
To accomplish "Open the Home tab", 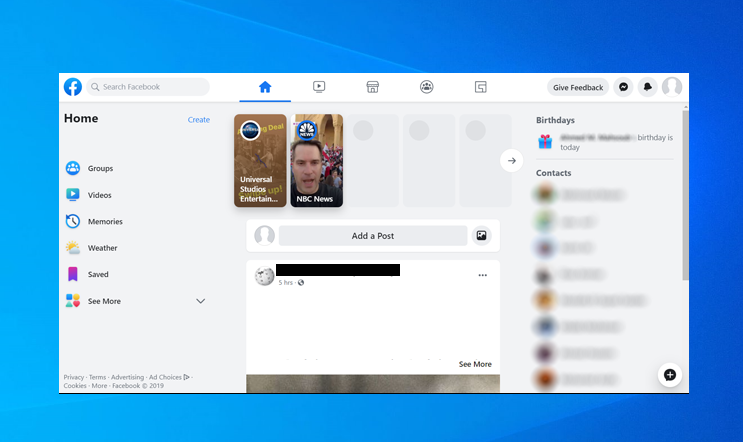I will pyautogui.click(x=265, y=87).
